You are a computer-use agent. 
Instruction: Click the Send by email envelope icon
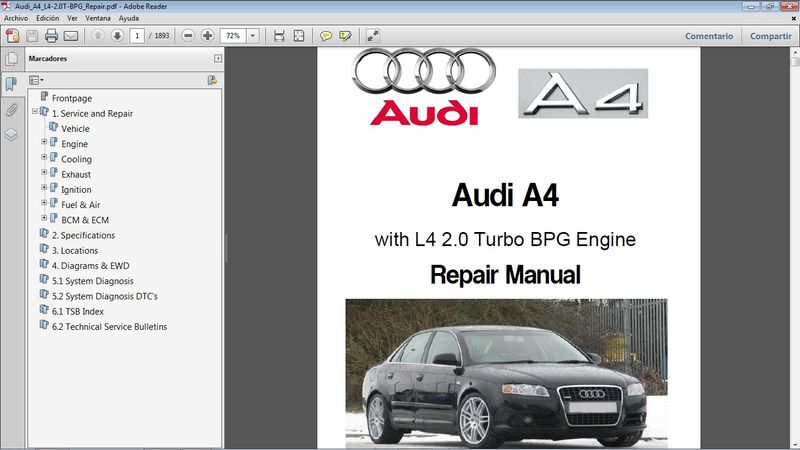(x=71, y=36)
